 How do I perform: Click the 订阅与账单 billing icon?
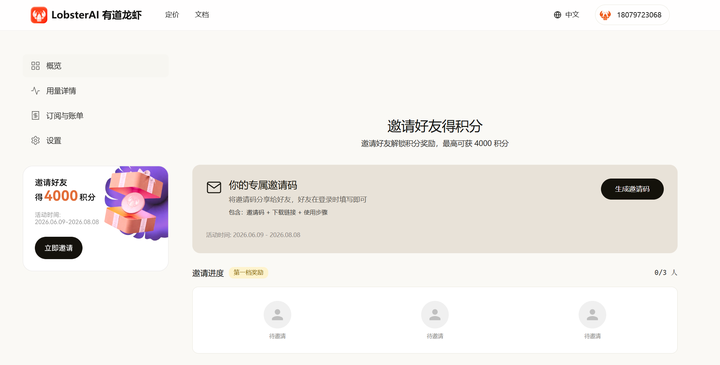pyautogui.click(x=35, y=115)
